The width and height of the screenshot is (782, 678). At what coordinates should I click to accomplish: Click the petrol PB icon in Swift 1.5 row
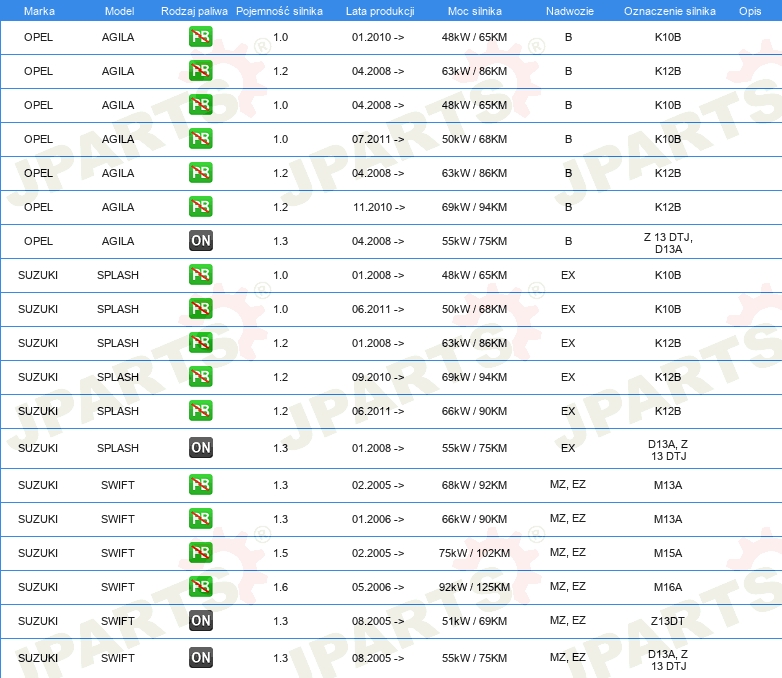point(201,553)
